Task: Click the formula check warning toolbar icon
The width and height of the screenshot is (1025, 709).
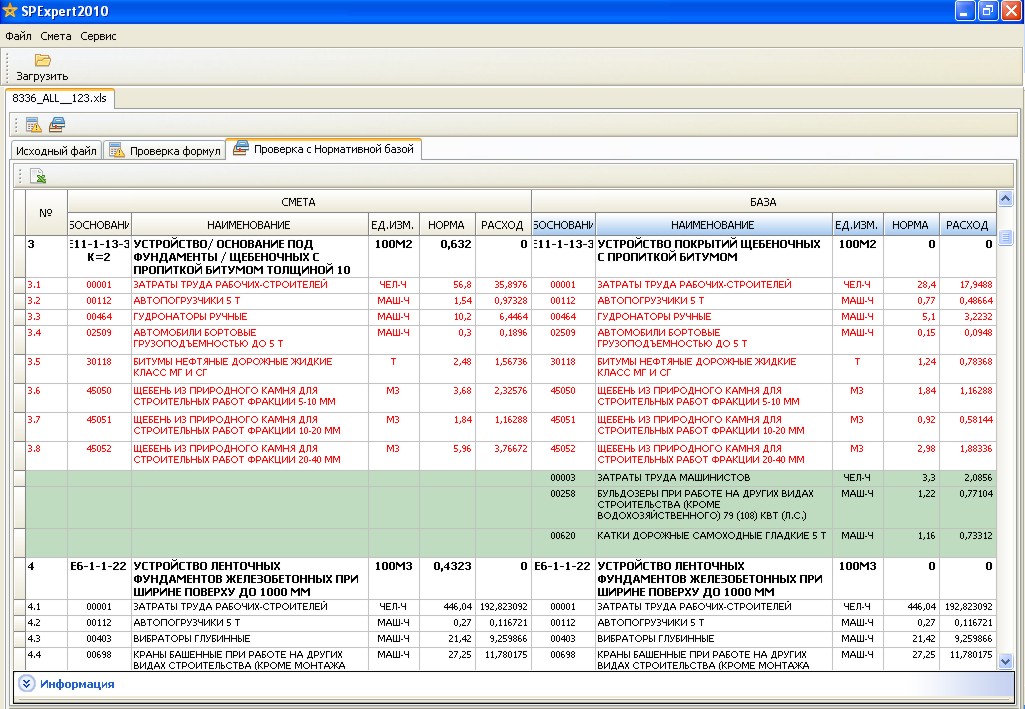Action: pyautogui.click(x=34, y=125)
